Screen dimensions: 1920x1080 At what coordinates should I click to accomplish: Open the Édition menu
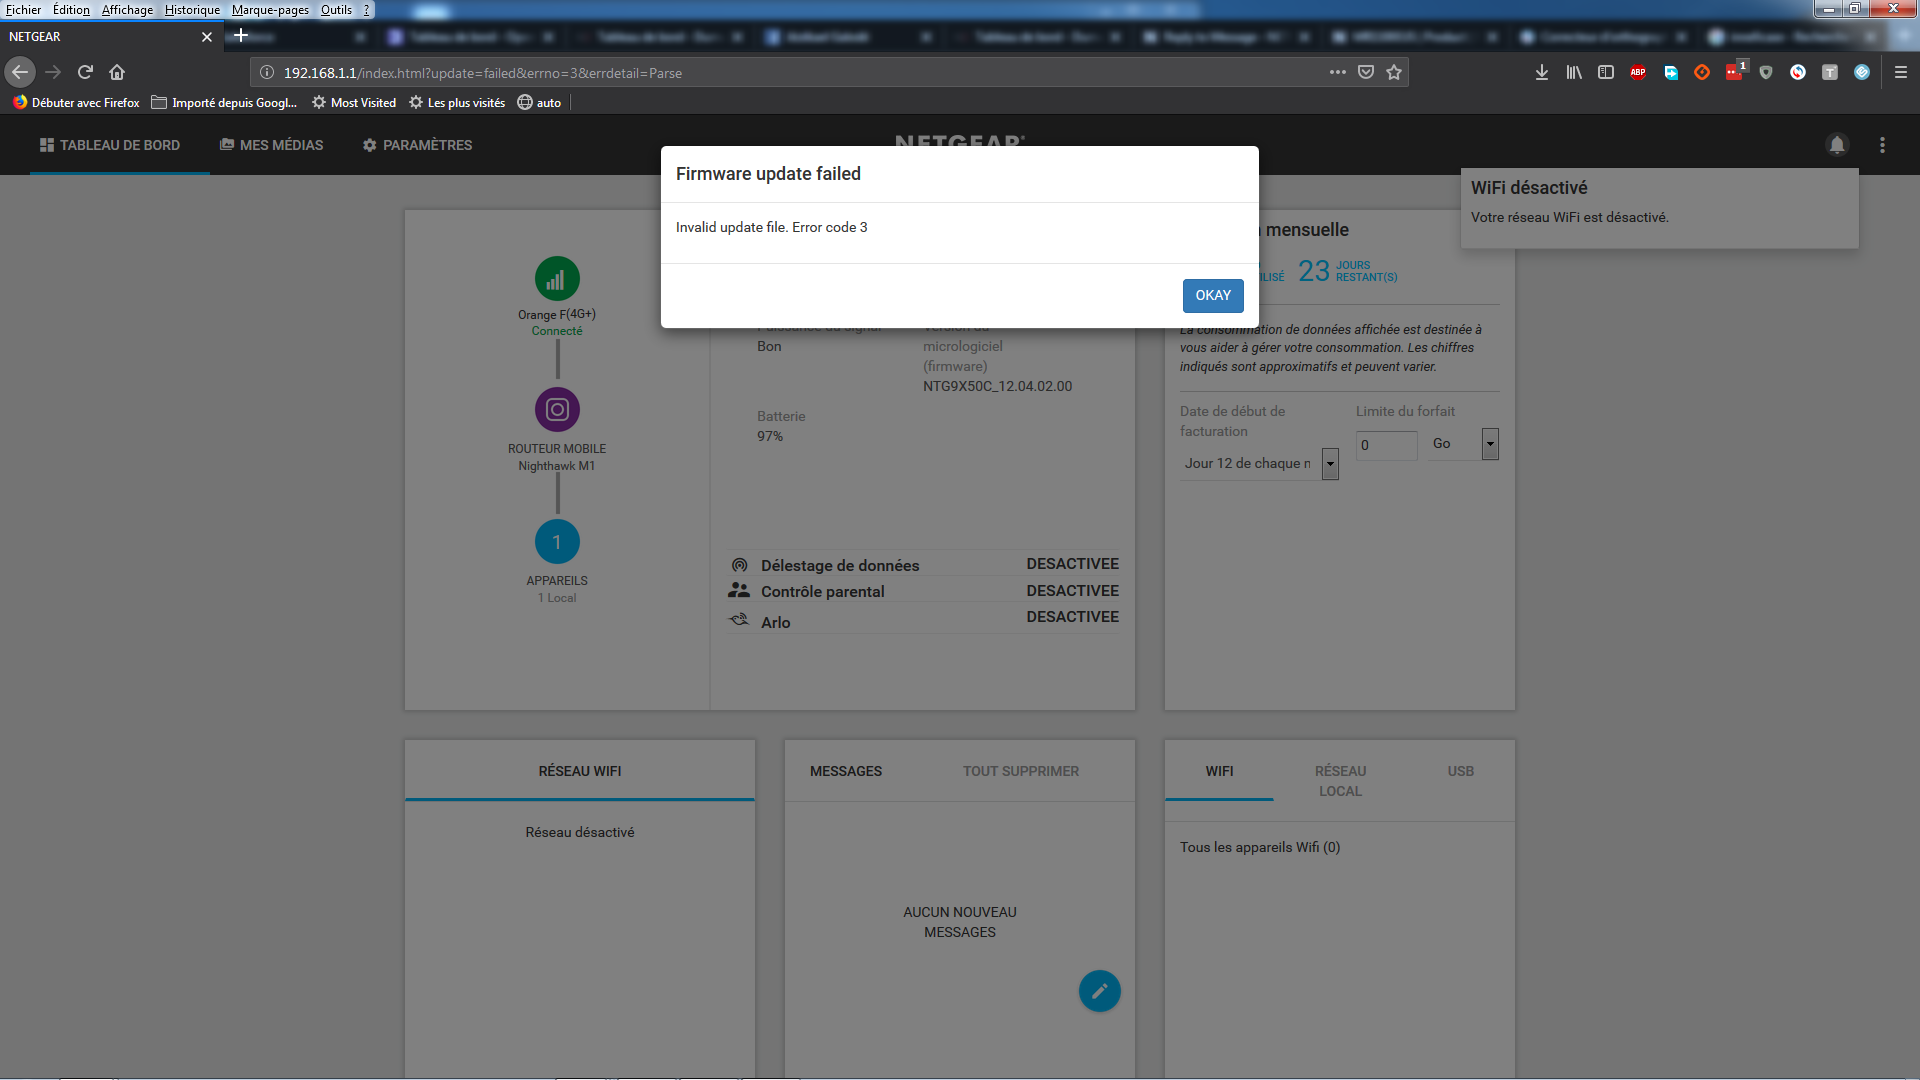coord(71,10)
